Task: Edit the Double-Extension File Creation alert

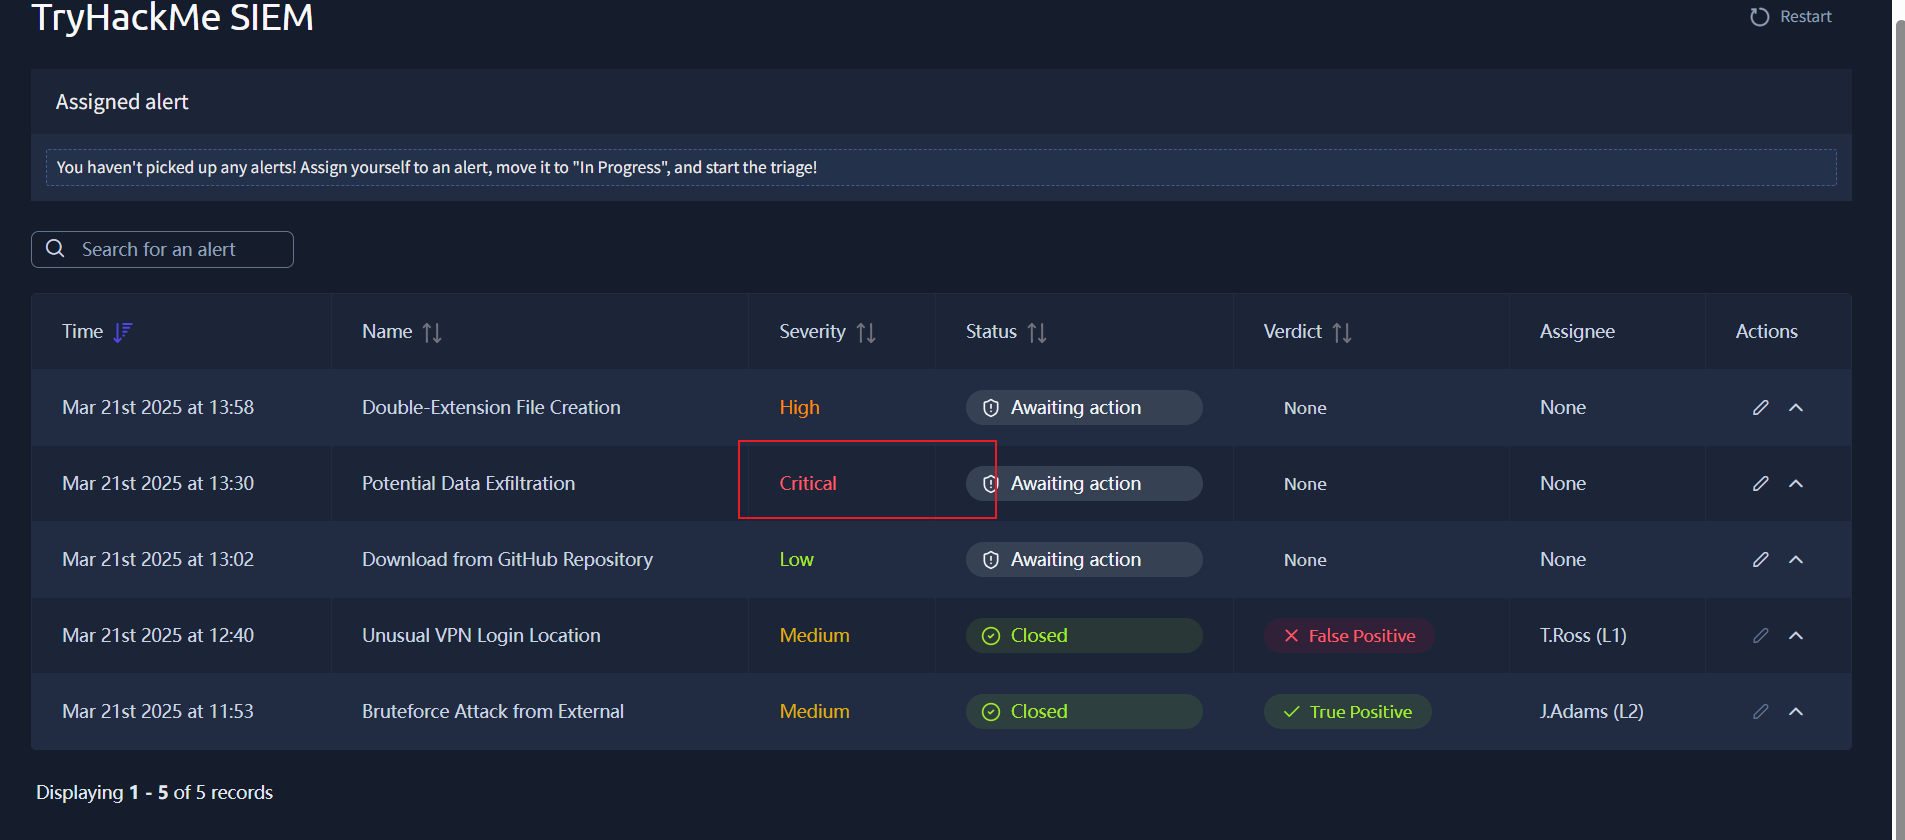Action: pyautogui.click(x=1760, y=408)
